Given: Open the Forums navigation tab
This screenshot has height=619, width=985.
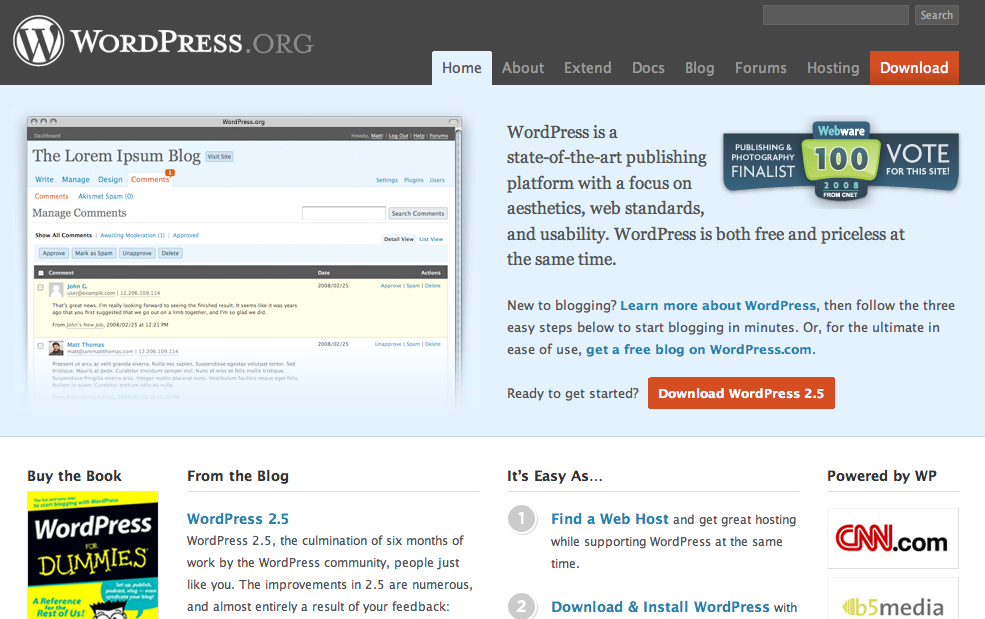Looking at the screenshot, I should pyautogui.click(x=760, y=68).
